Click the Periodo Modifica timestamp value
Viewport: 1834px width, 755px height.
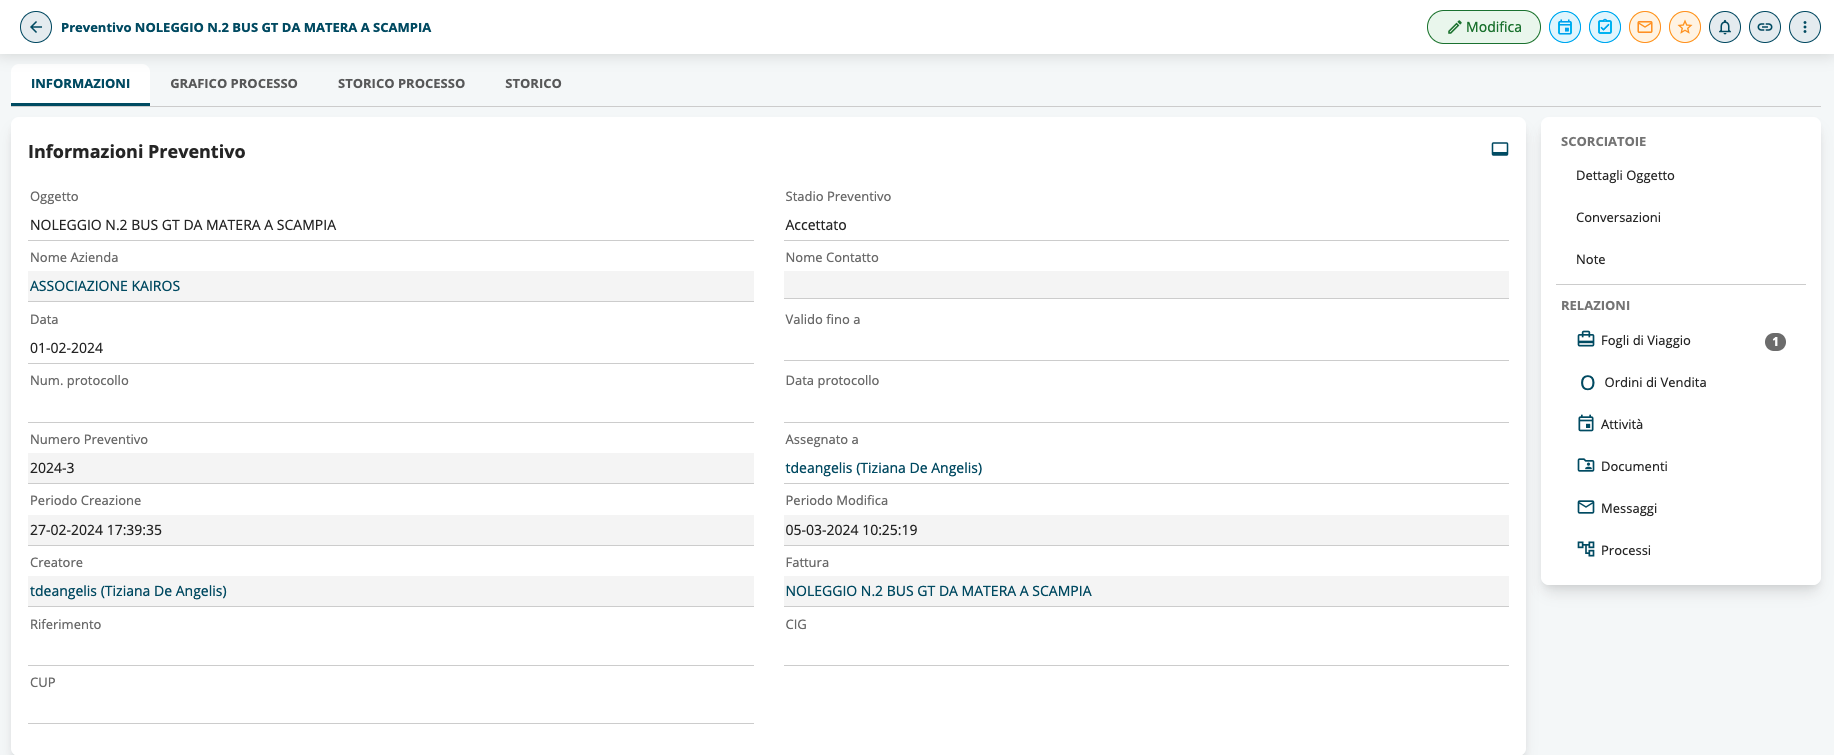coord(851,530)
